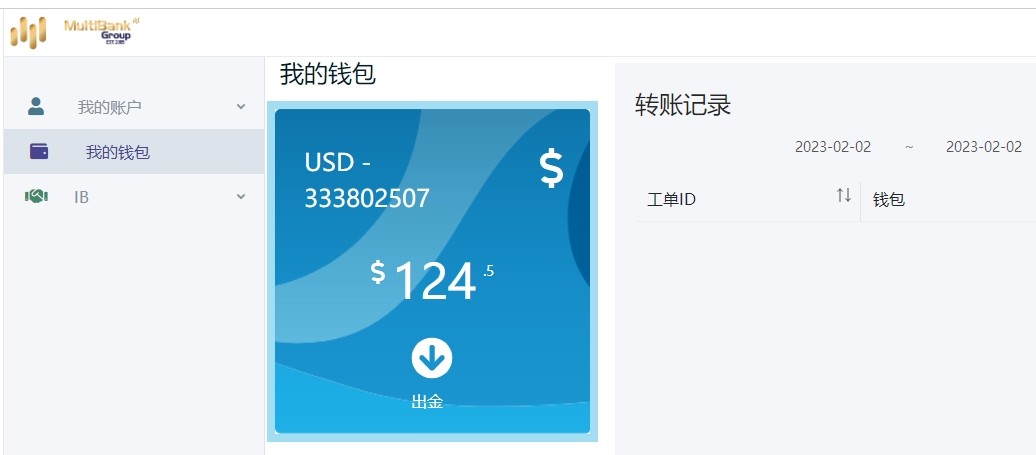Click the 钱包 column header

tap(889, 199)
